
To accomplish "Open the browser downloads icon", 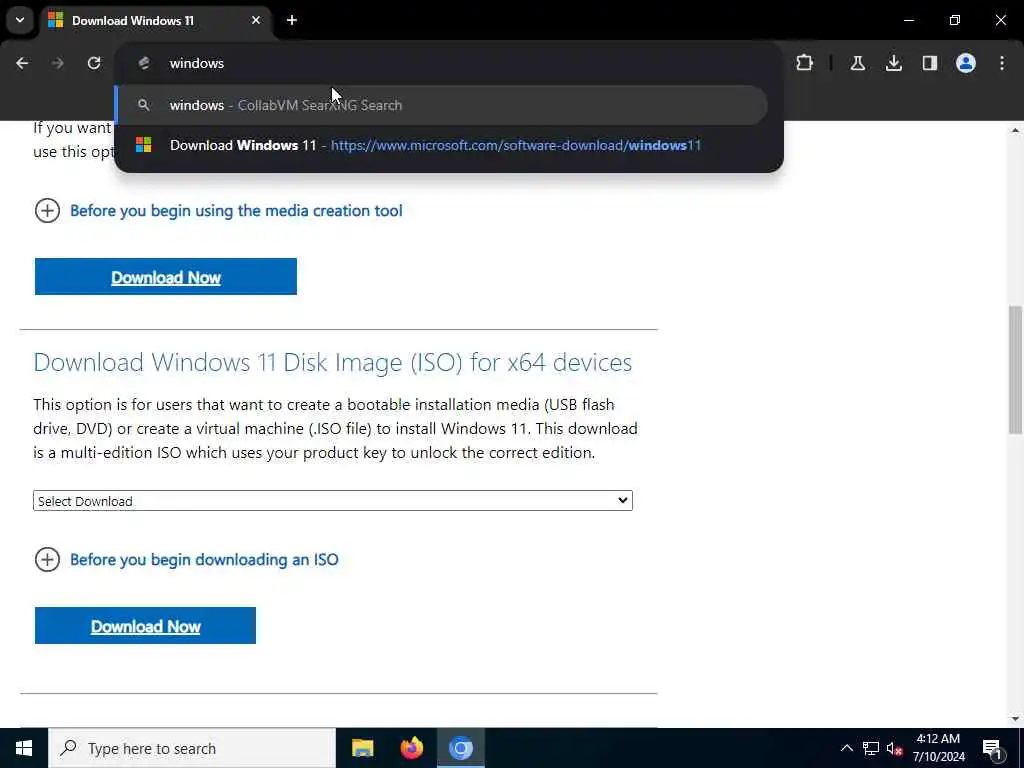I will click(894, 63).
